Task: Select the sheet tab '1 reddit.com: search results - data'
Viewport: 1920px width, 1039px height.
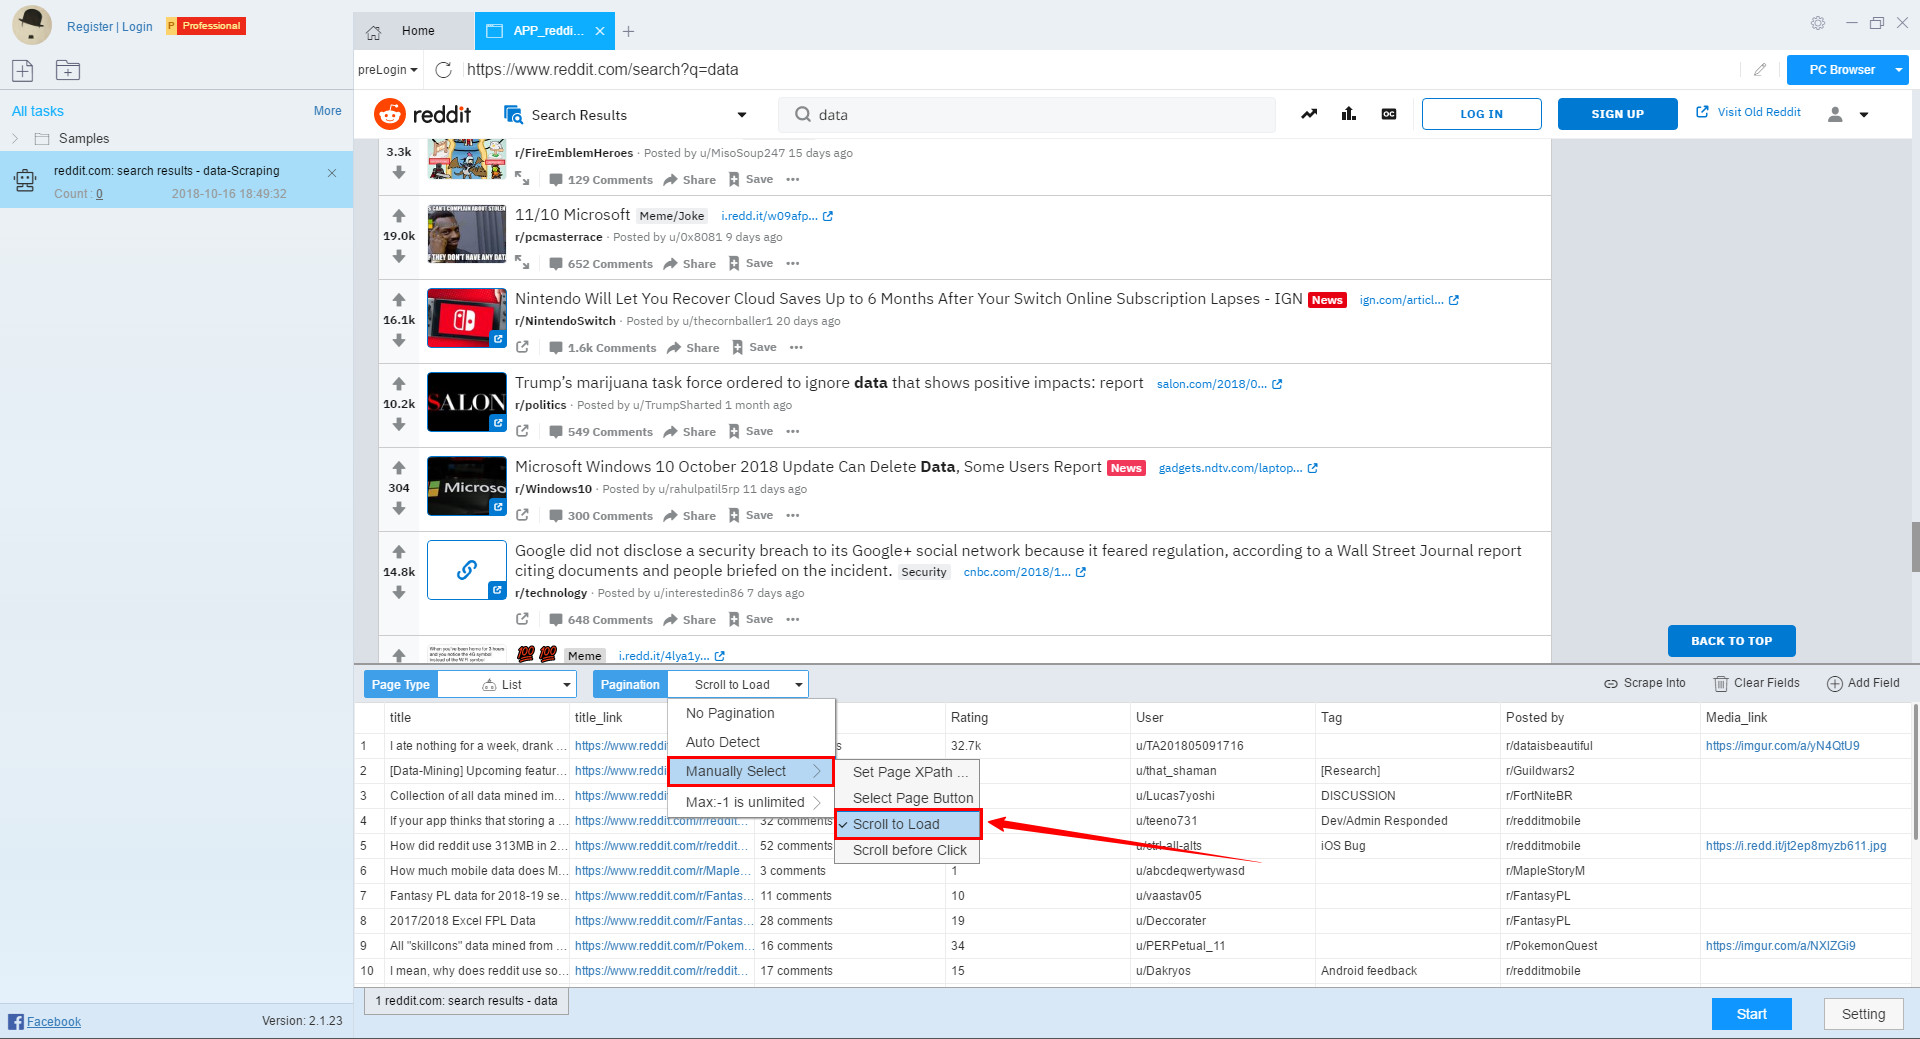Action: click(x=467, y=1001)
